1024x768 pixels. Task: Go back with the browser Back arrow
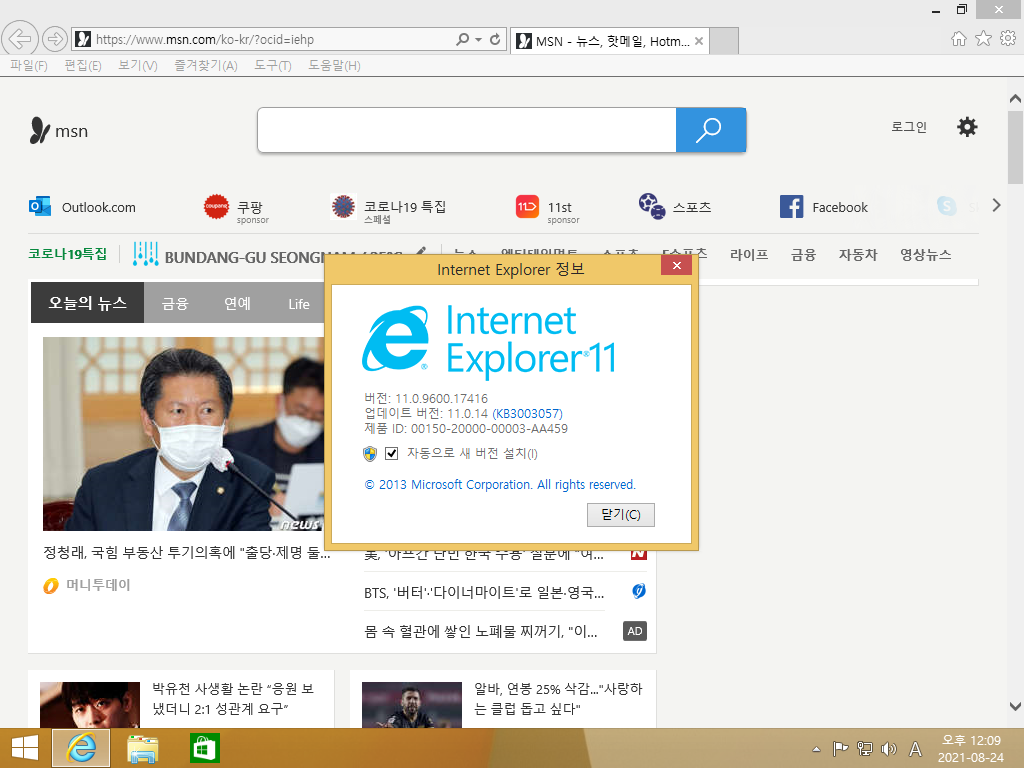pos(20,39)
